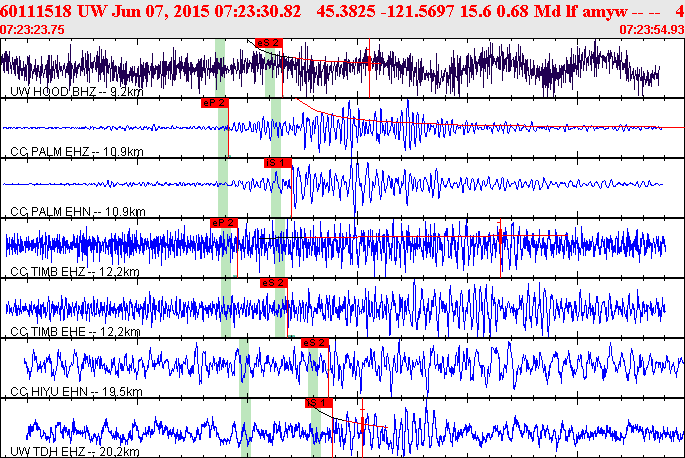
Task: Click the longitude value -121.5697
Action: tap(417, 11)
